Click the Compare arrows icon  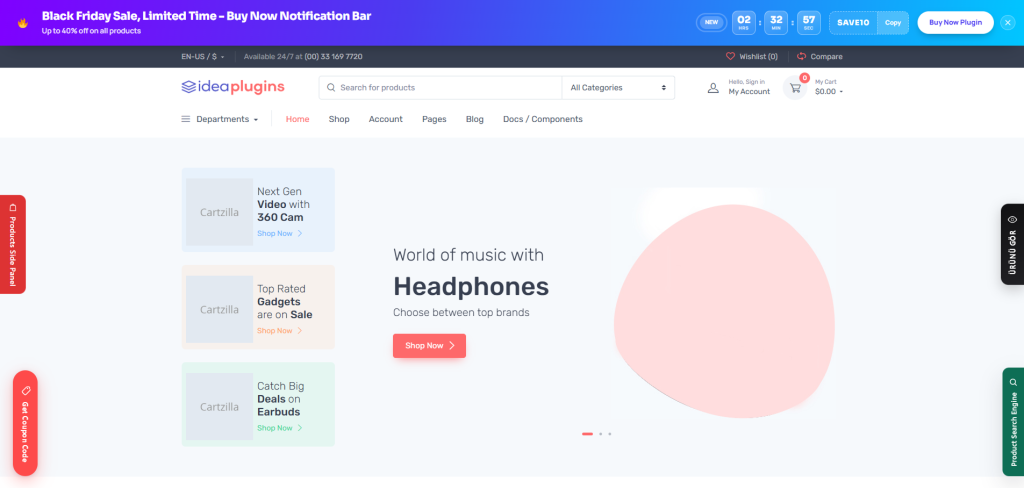tap(801, 57)
